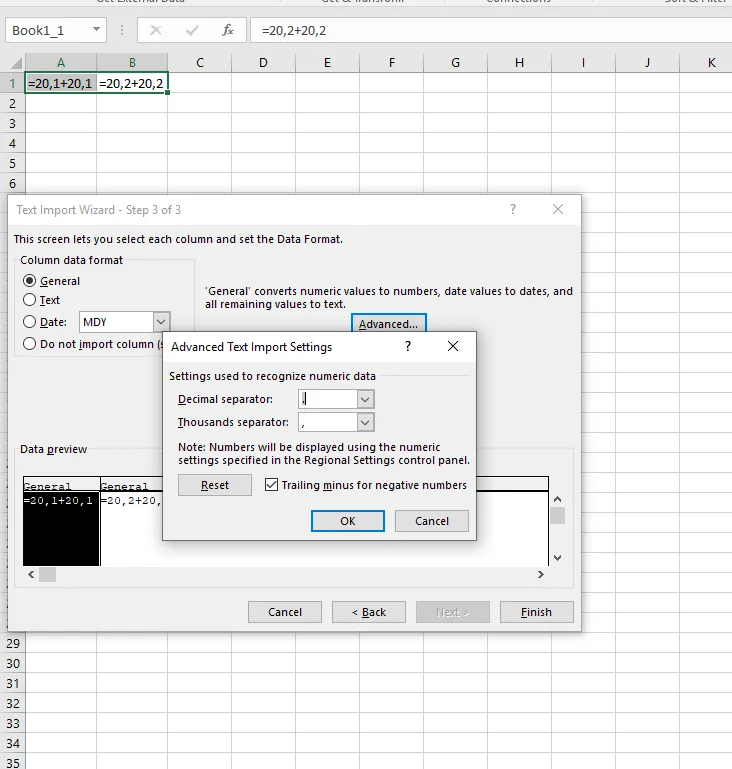Click the Insert Function fx icon
Viewport: 732px width, 769px height.
click(x=227, y=30)
